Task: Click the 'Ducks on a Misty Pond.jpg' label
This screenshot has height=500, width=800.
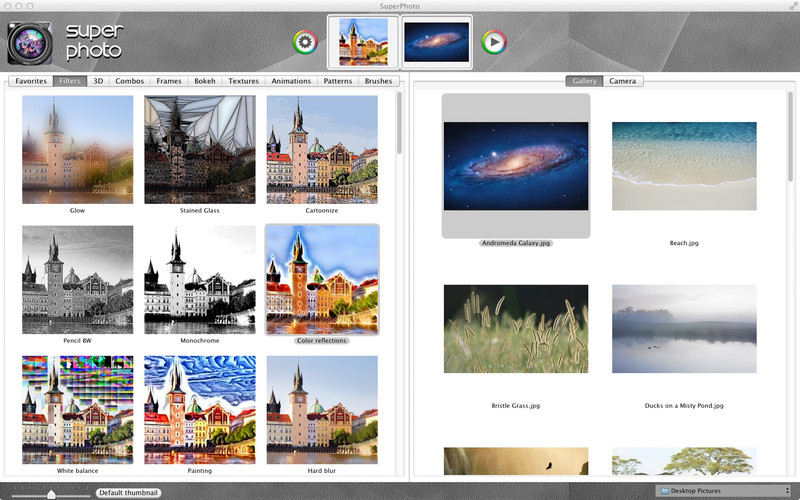Action: click(x=684, y=406)
